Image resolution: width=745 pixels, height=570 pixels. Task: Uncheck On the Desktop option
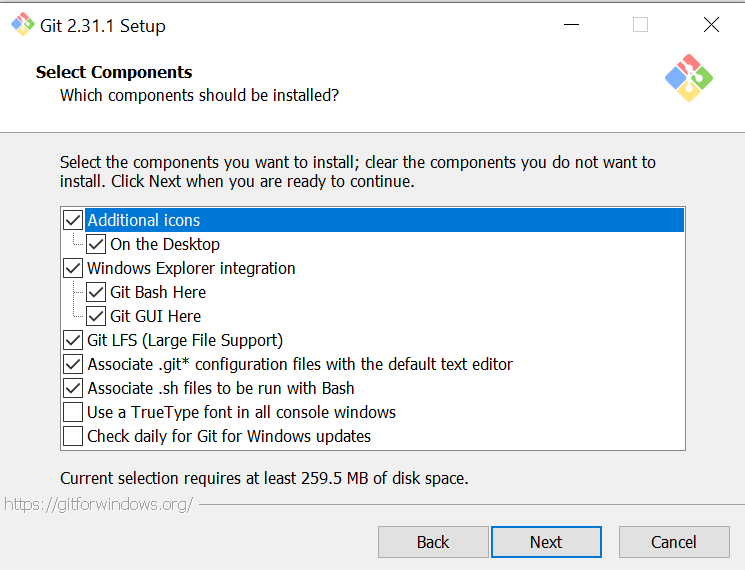(96, 244)
